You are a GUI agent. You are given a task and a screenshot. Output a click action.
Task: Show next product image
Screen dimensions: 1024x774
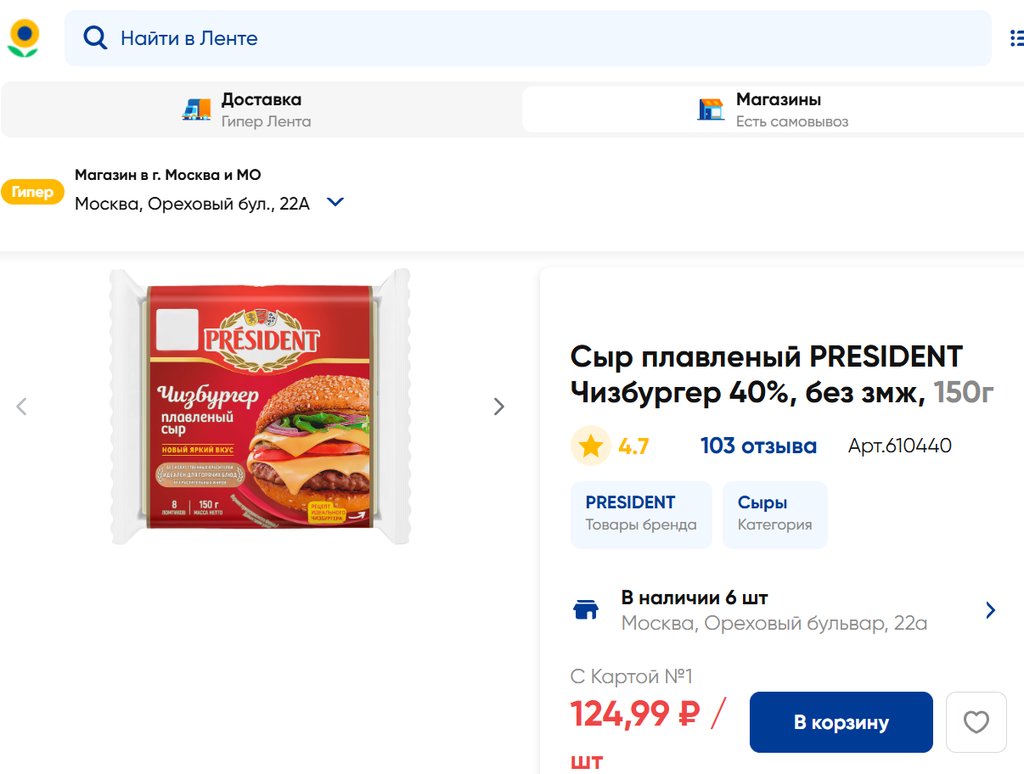(499, 406)
